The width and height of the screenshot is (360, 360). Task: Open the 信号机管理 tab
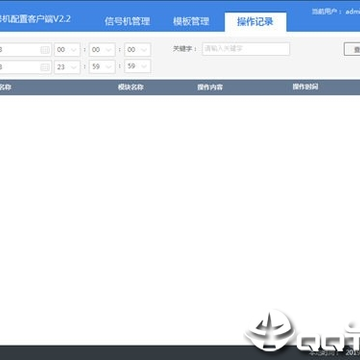click(127, 21)
